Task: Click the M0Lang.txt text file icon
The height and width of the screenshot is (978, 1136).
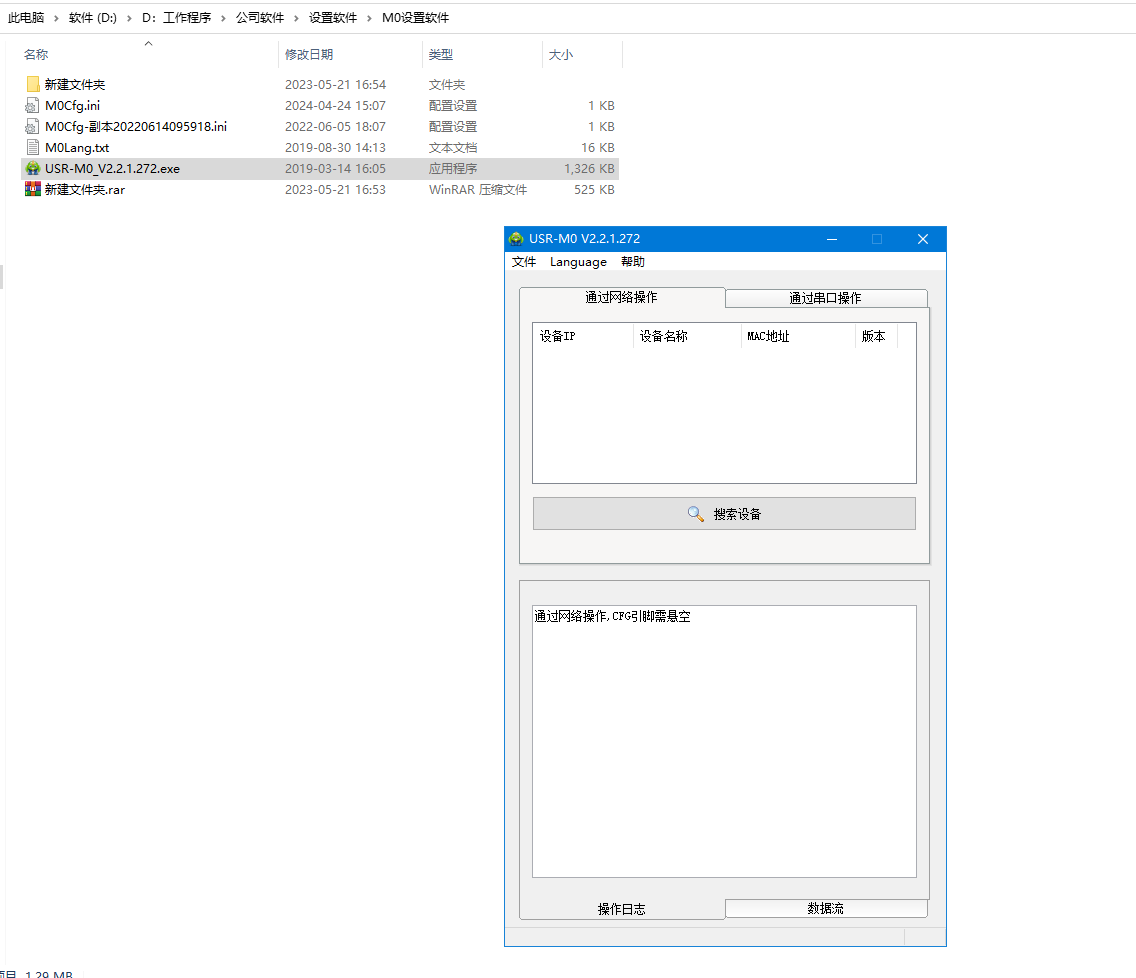Action: click(33, 148)
